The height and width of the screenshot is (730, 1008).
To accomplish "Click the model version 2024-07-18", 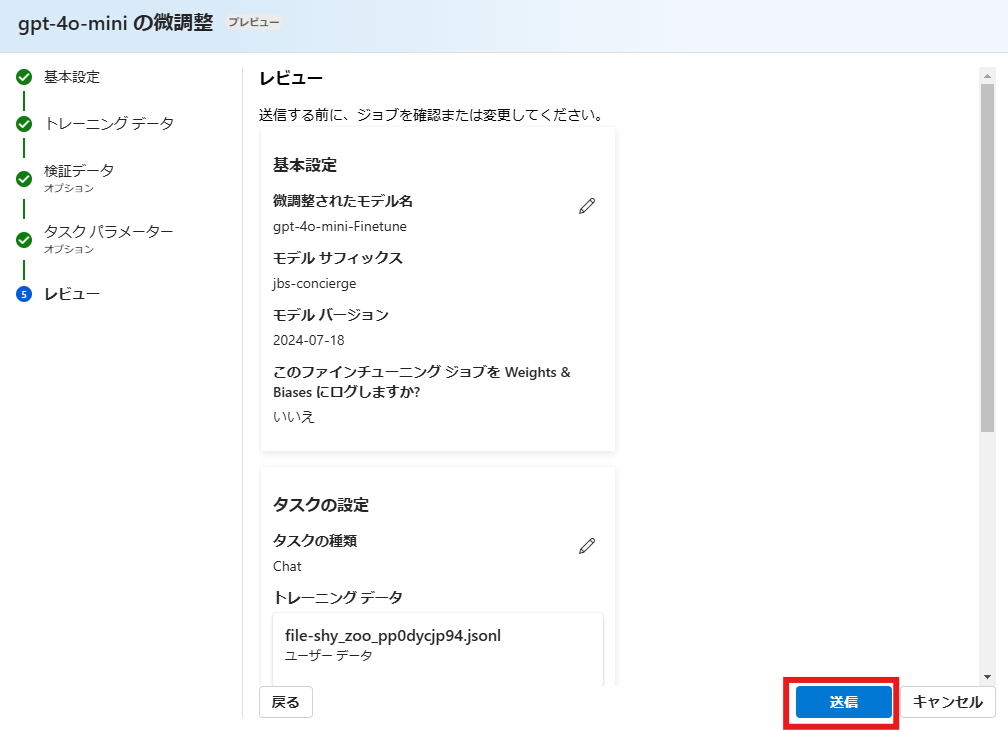I will point(309,340).
